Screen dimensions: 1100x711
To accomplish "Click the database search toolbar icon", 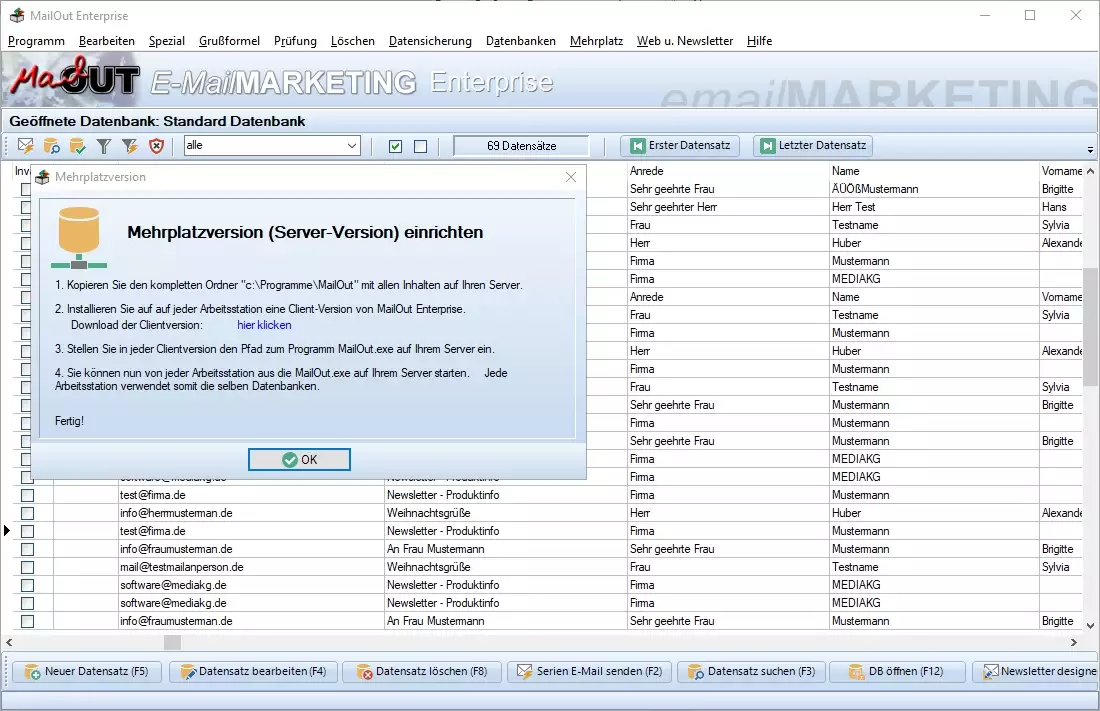I will click(52, 147).
